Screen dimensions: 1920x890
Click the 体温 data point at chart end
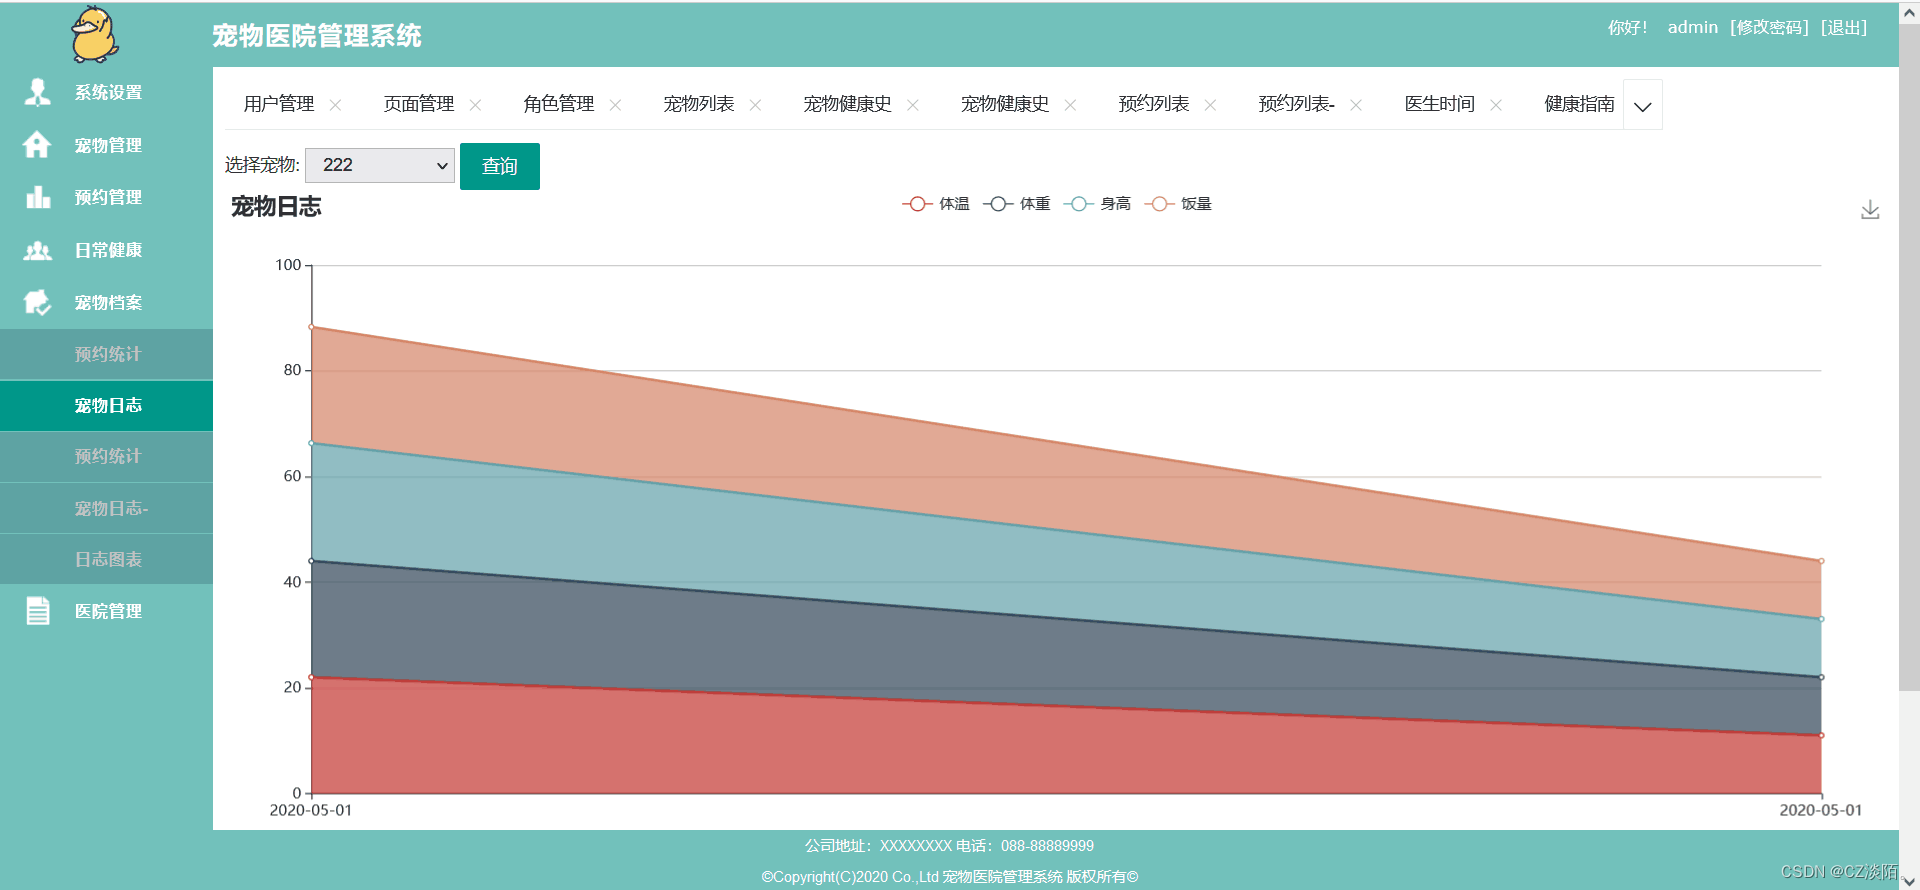[x=1821, y=735]
